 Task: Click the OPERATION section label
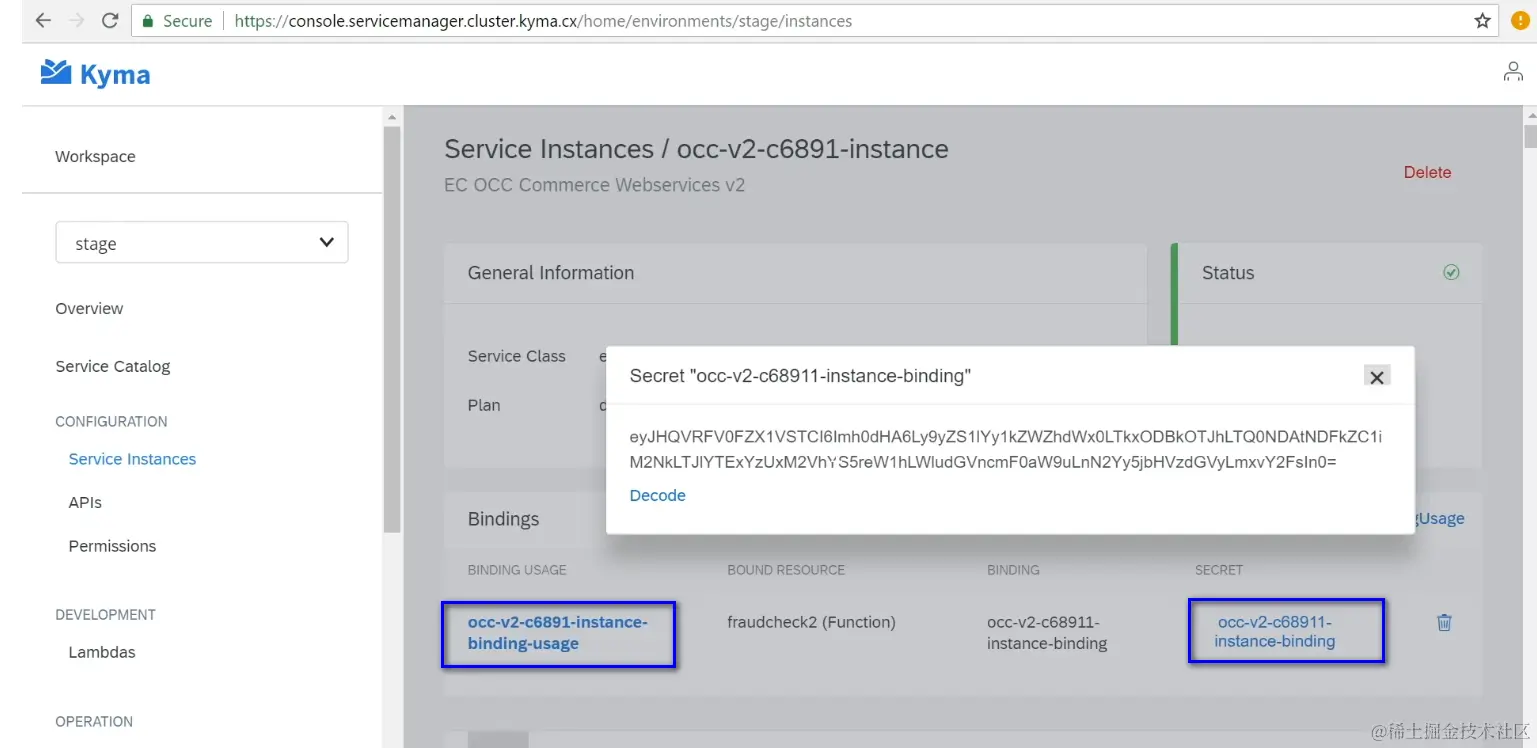[x=94, y=722]
